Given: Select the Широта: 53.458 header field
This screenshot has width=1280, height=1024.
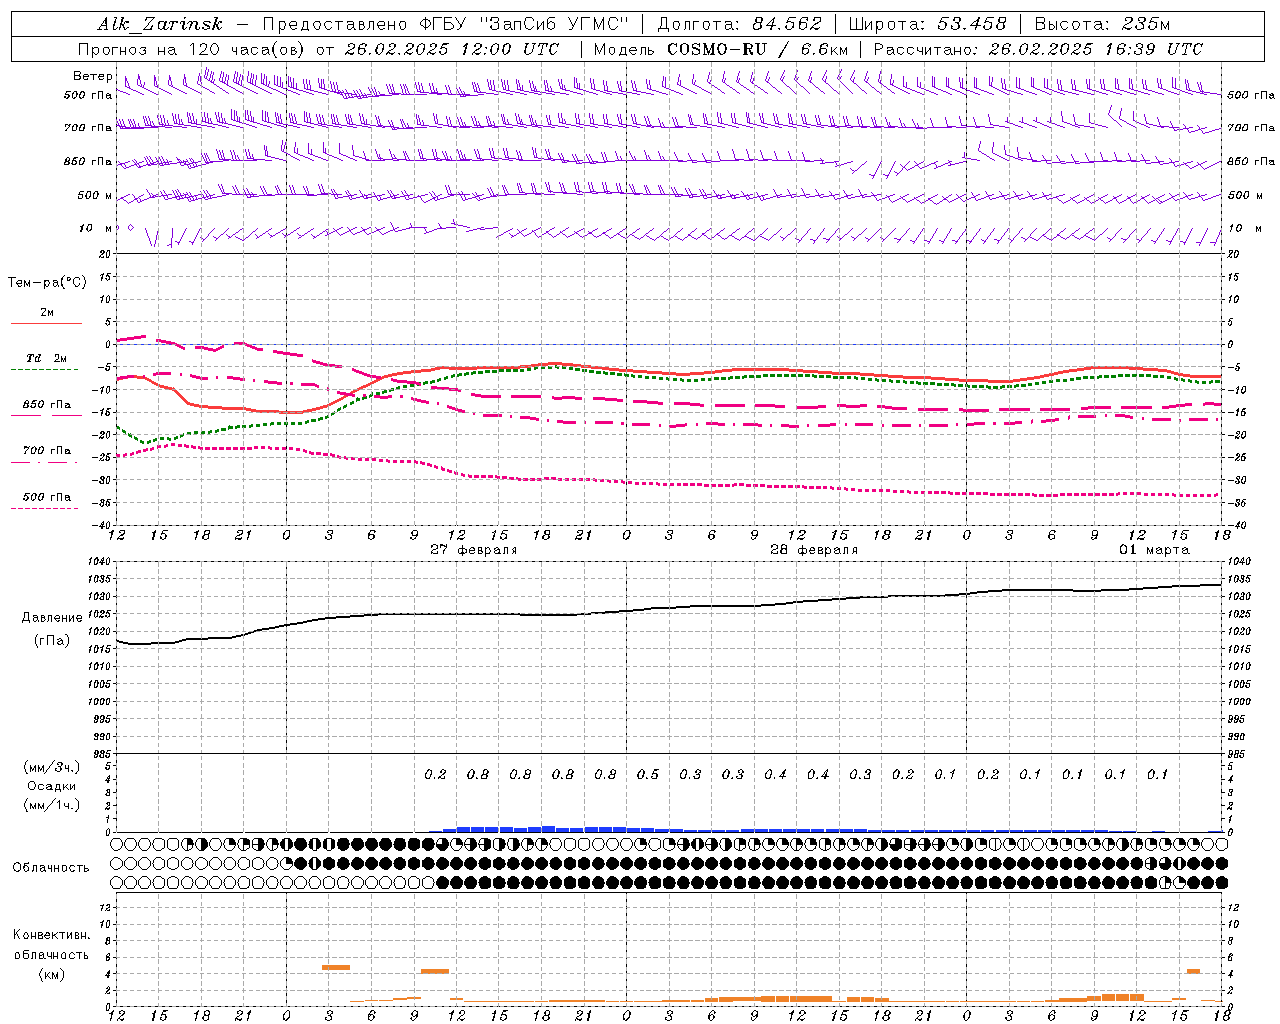Looking at the screenshot, I should tap(927, 24).
